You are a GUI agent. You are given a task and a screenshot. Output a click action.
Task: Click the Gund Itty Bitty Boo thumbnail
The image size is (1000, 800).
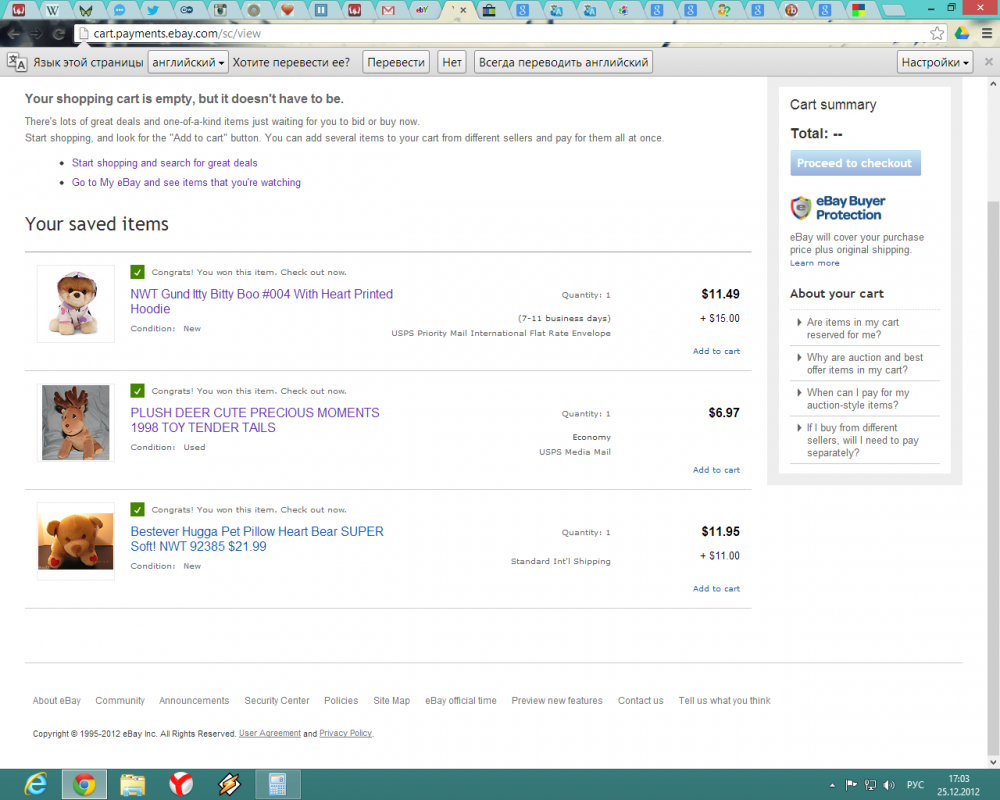(76, 304)
